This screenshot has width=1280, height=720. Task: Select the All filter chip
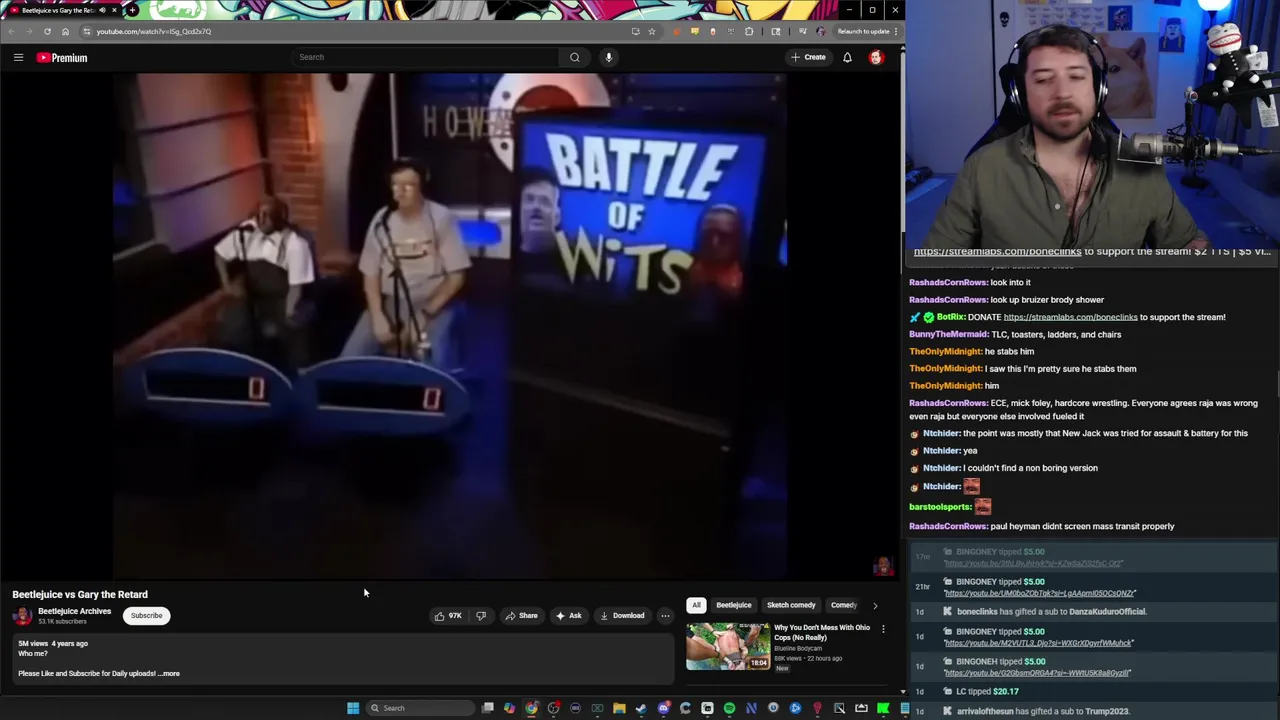pyautogui.click(x=696, y=605)
